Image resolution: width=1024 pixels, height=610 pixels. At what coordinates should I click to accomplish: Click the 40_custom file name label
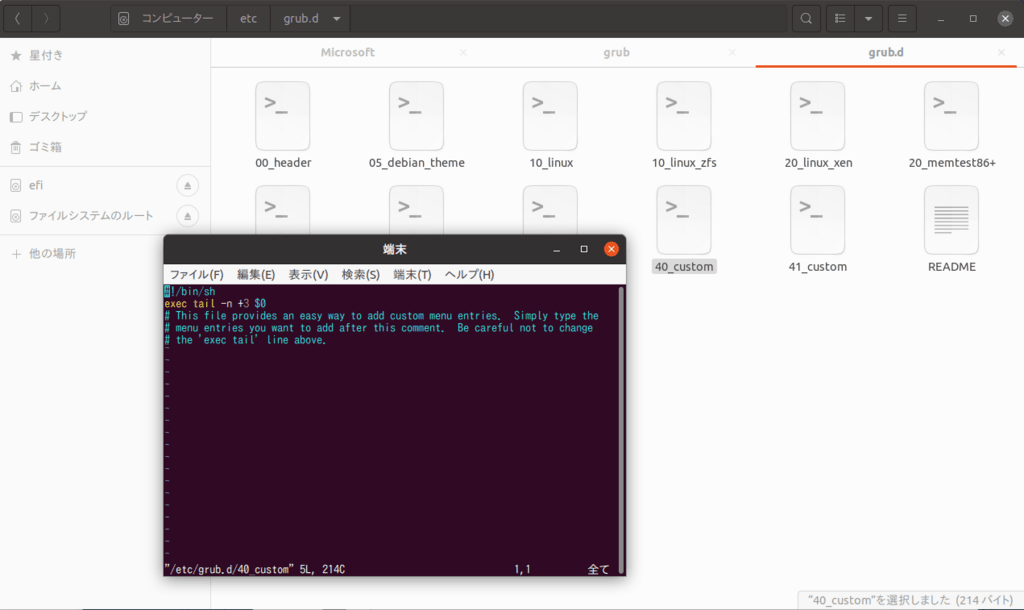point(684,266)
